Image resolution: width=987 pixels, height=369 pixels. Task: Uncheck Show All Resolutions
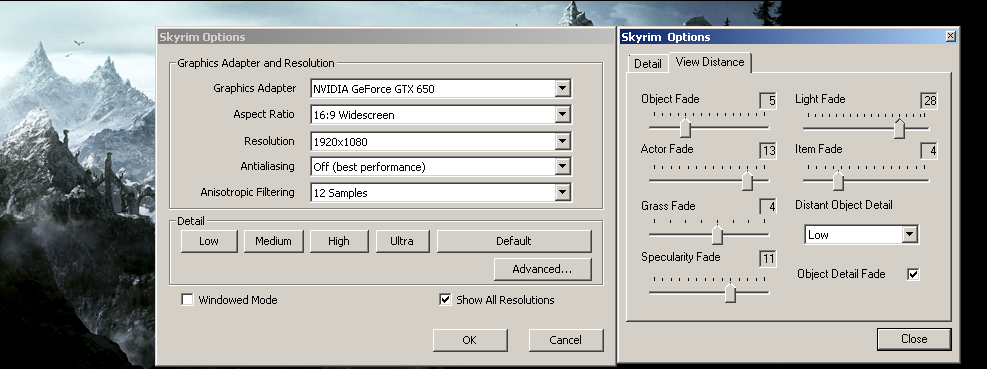[445, 300]
